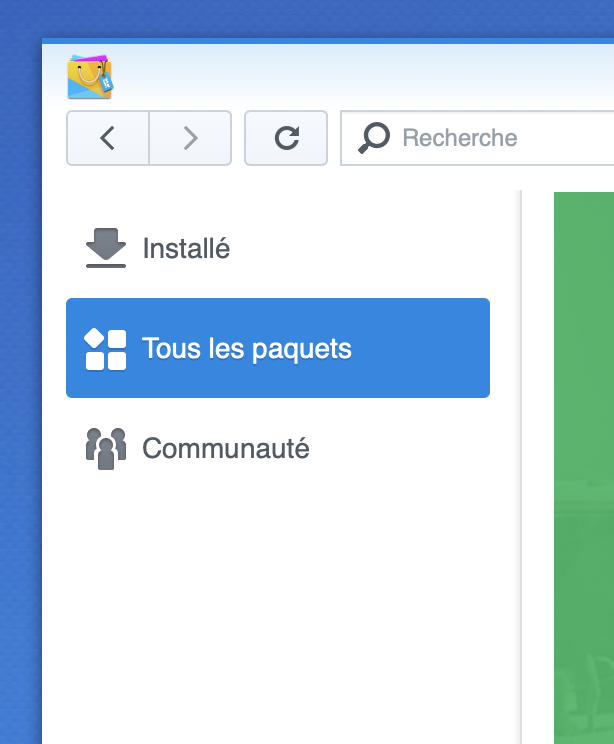
Task: Refresh the package list
Action: [286, 138]
